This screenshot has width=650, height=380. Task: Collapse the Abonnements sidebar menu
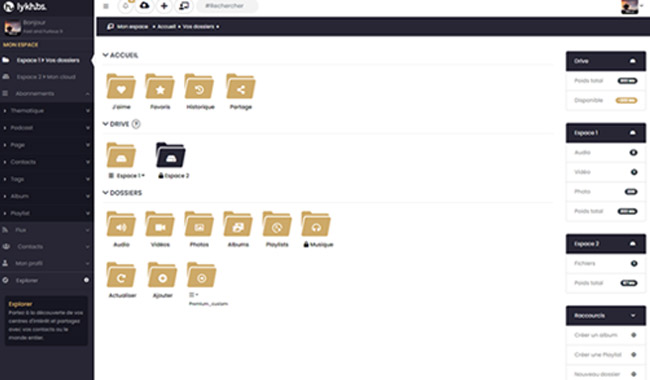point(46,94)
